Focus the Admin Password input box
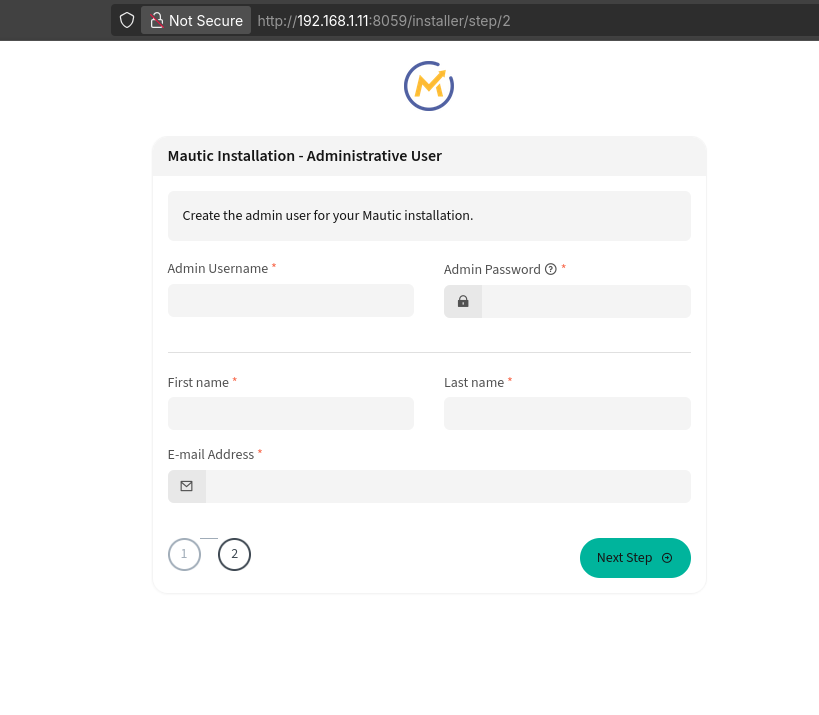819x715 pixels. 585,301
